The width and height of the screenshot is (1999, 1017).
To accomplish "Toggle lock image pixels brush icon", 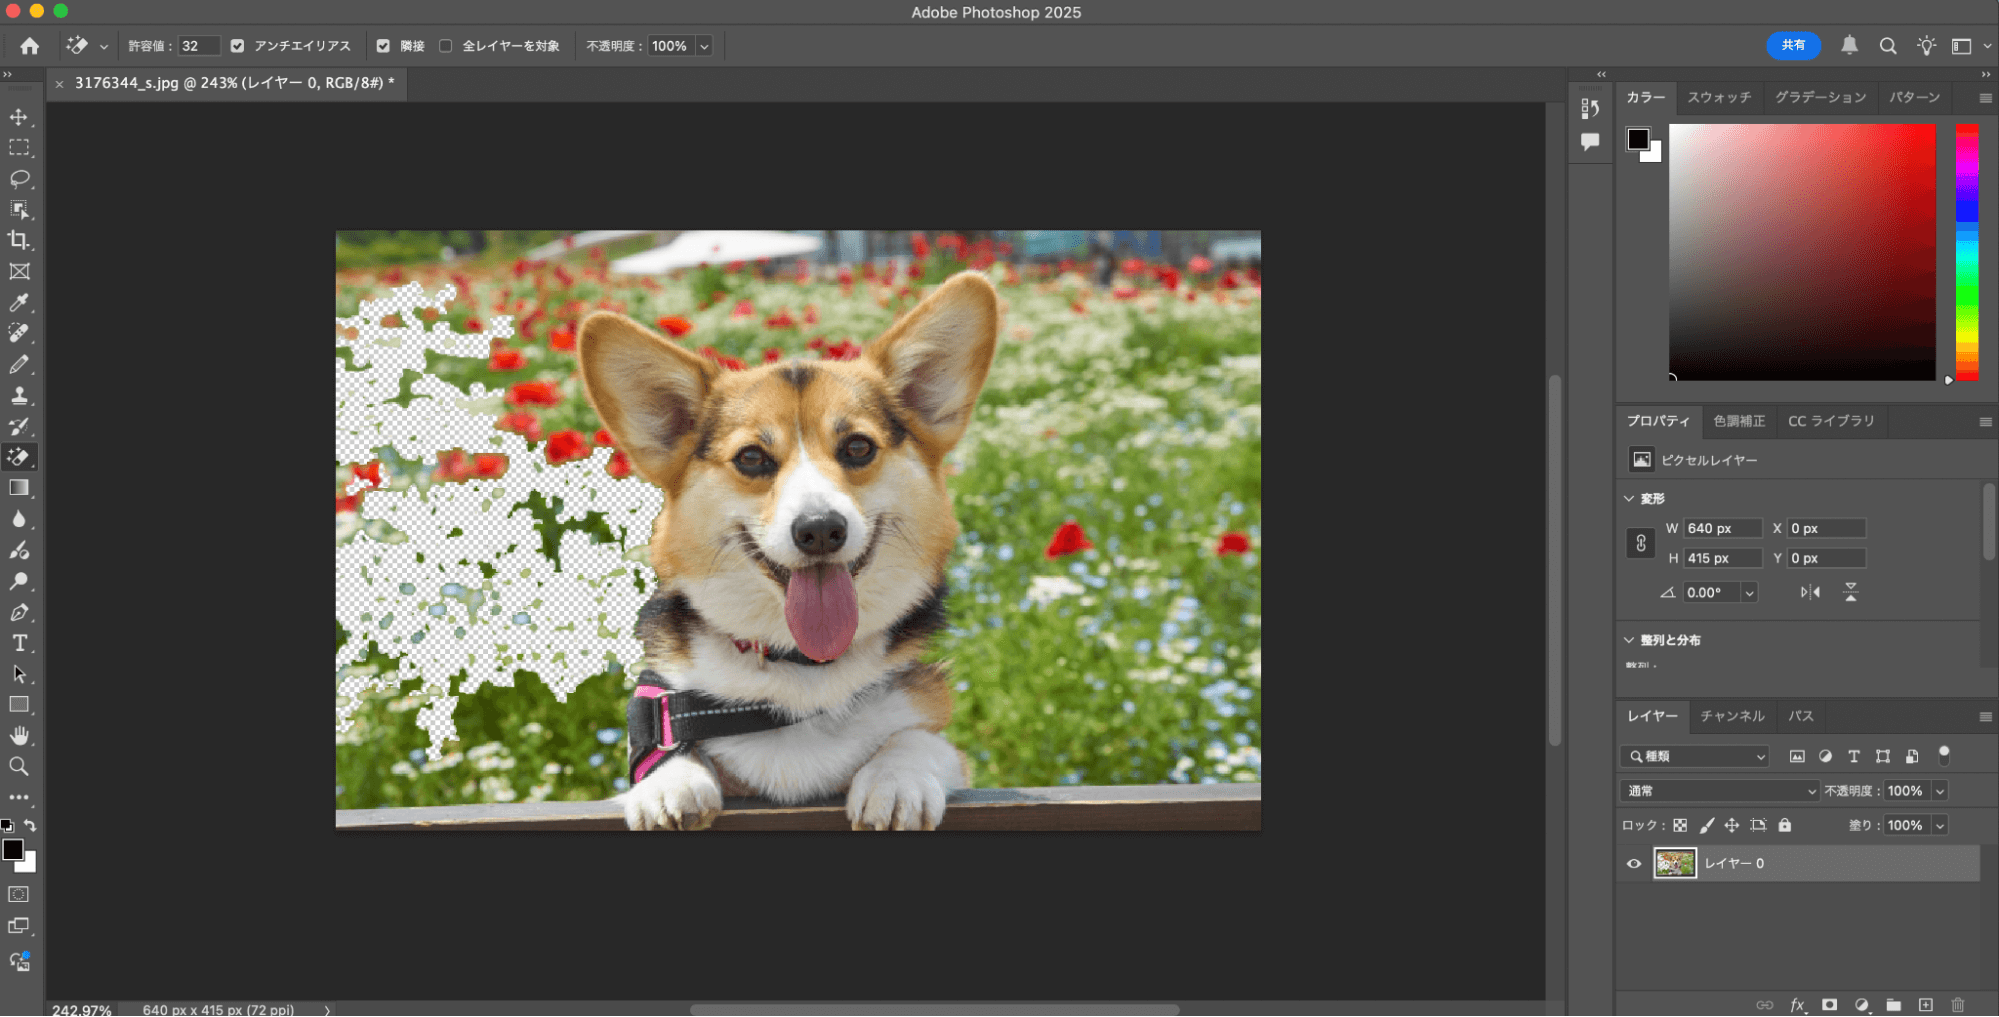I will (1707, 826).
